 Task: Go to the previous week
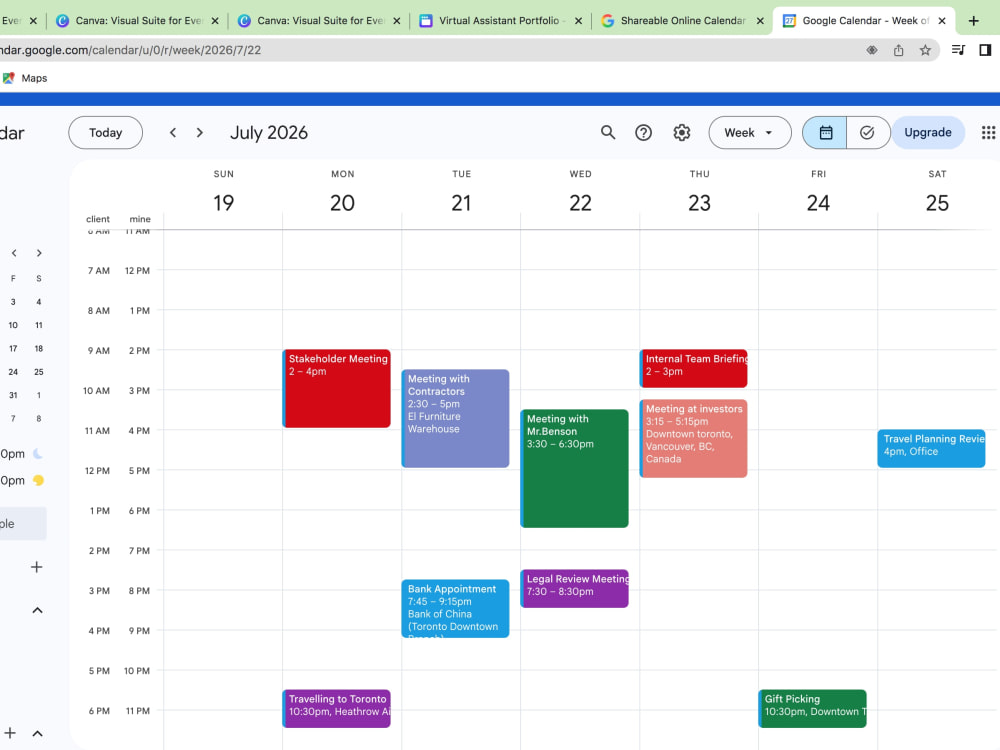(173, 133)
